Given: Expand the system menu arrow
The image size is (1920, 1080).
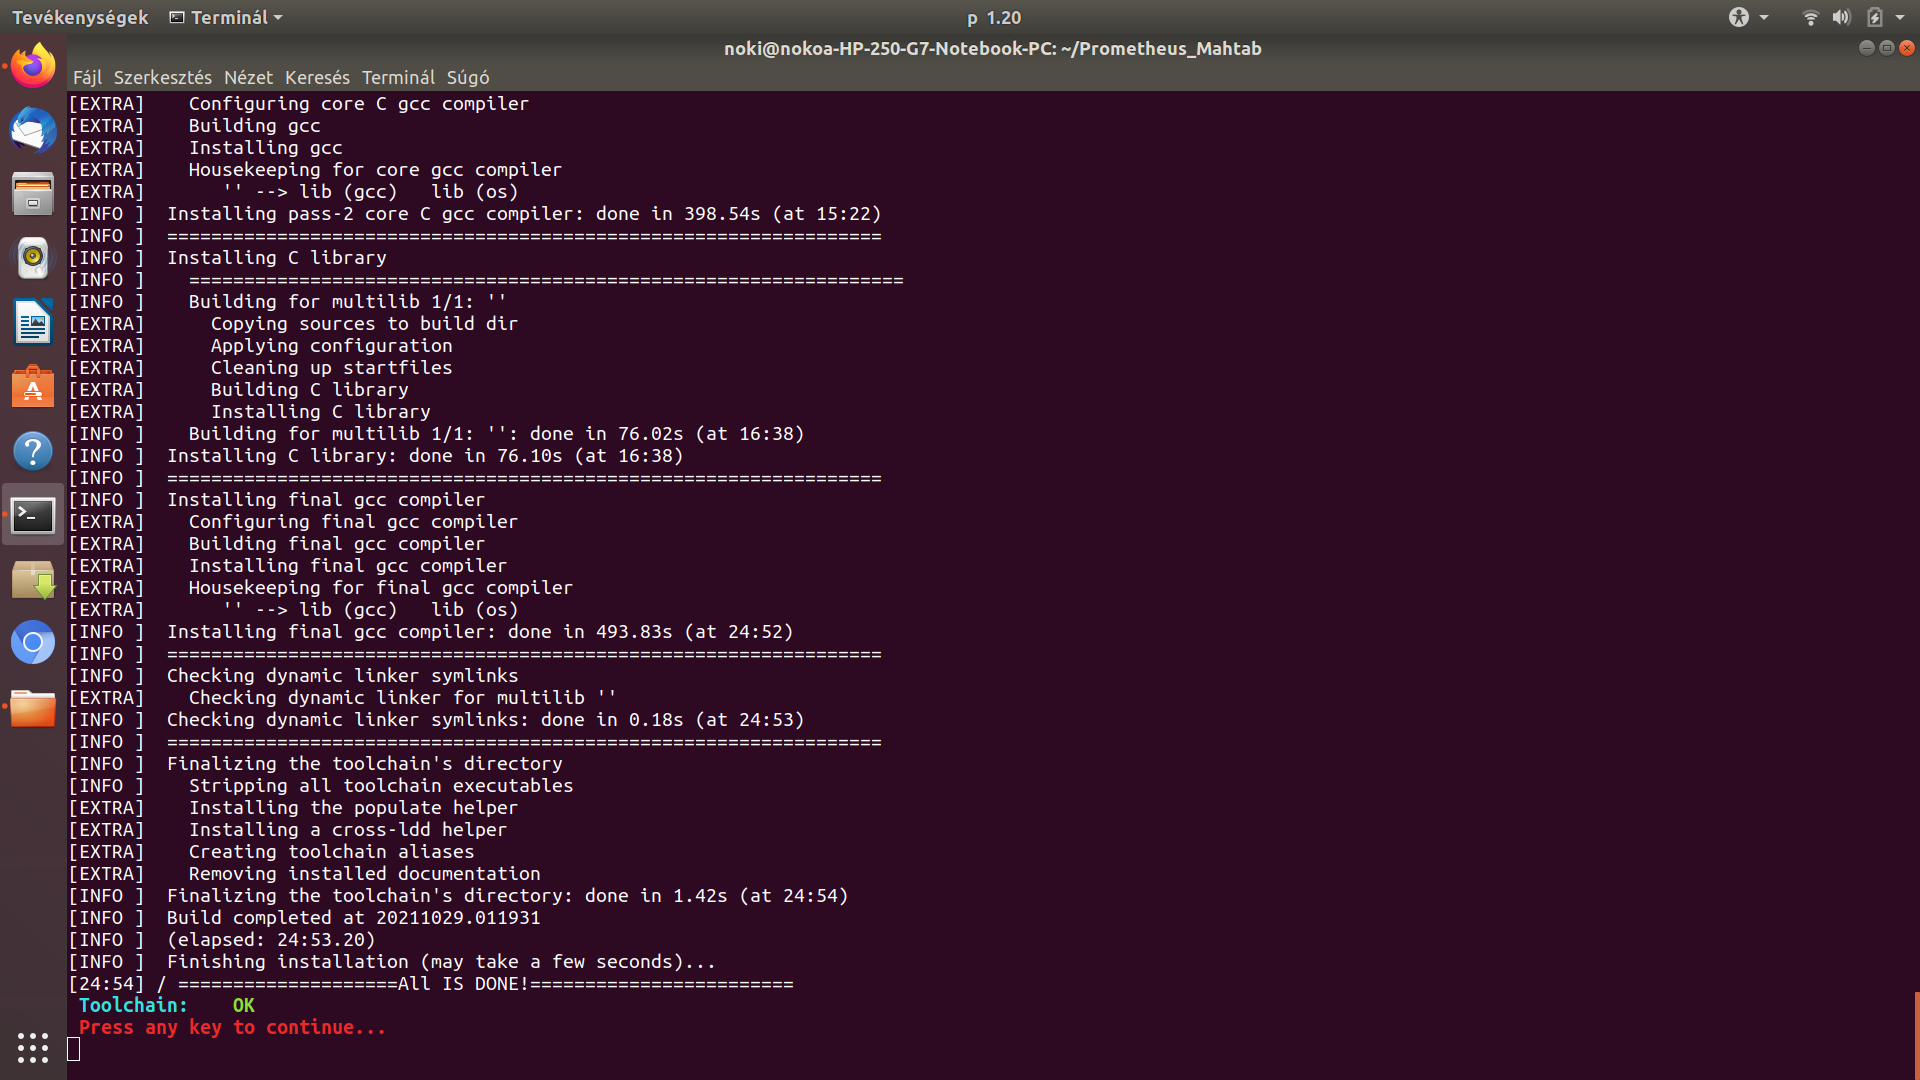Looking at the screenshot, I should pos(1900,17).
